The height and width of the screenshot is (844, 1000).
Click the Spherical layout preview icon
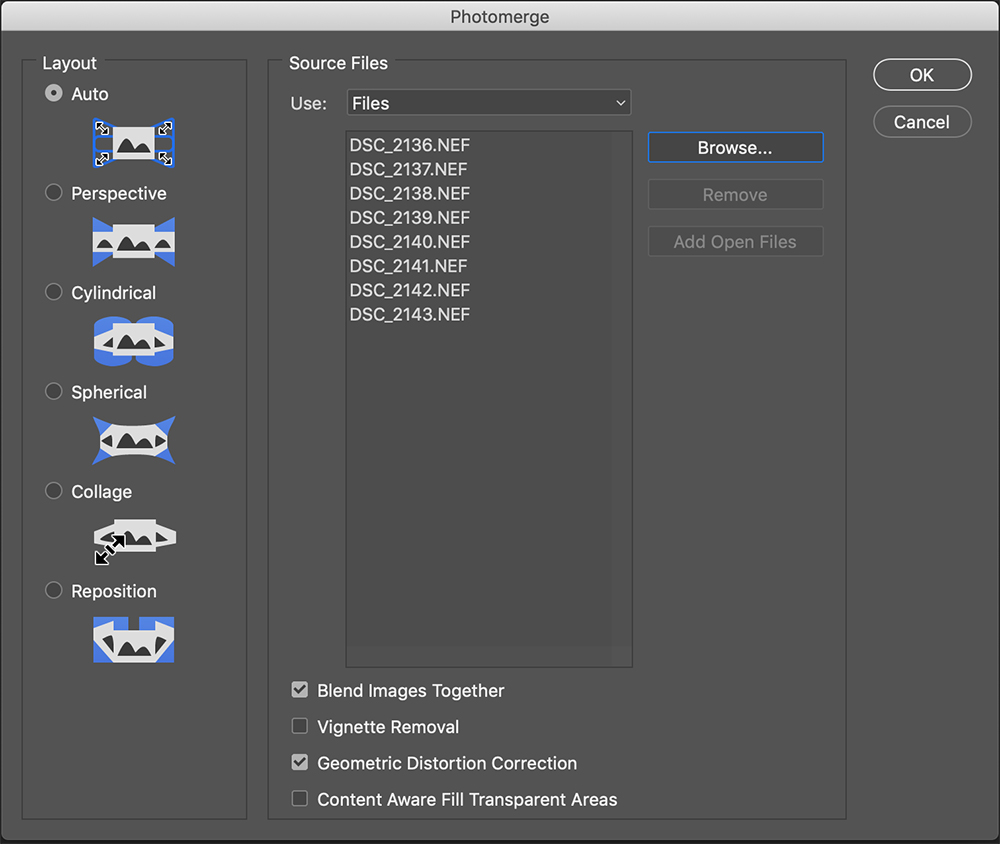(133, 440)
